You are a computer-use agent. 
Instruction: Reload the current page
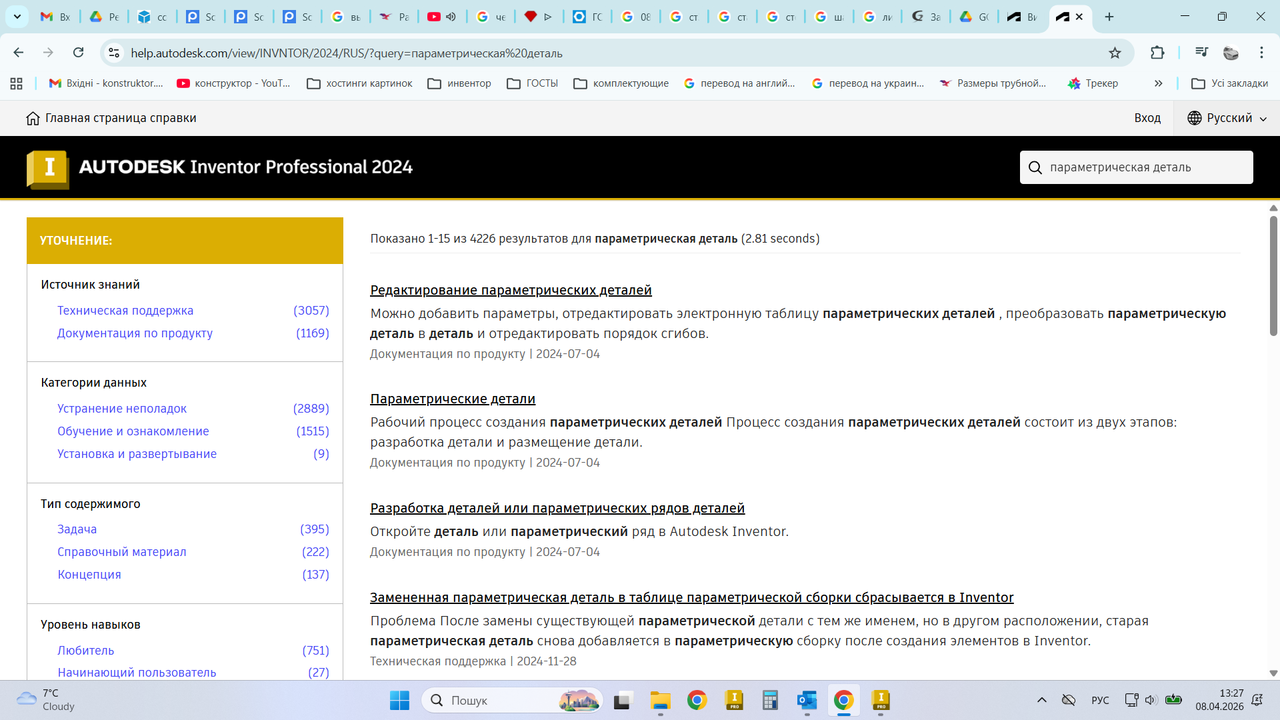pyautogui.click(x=79, y=53)
